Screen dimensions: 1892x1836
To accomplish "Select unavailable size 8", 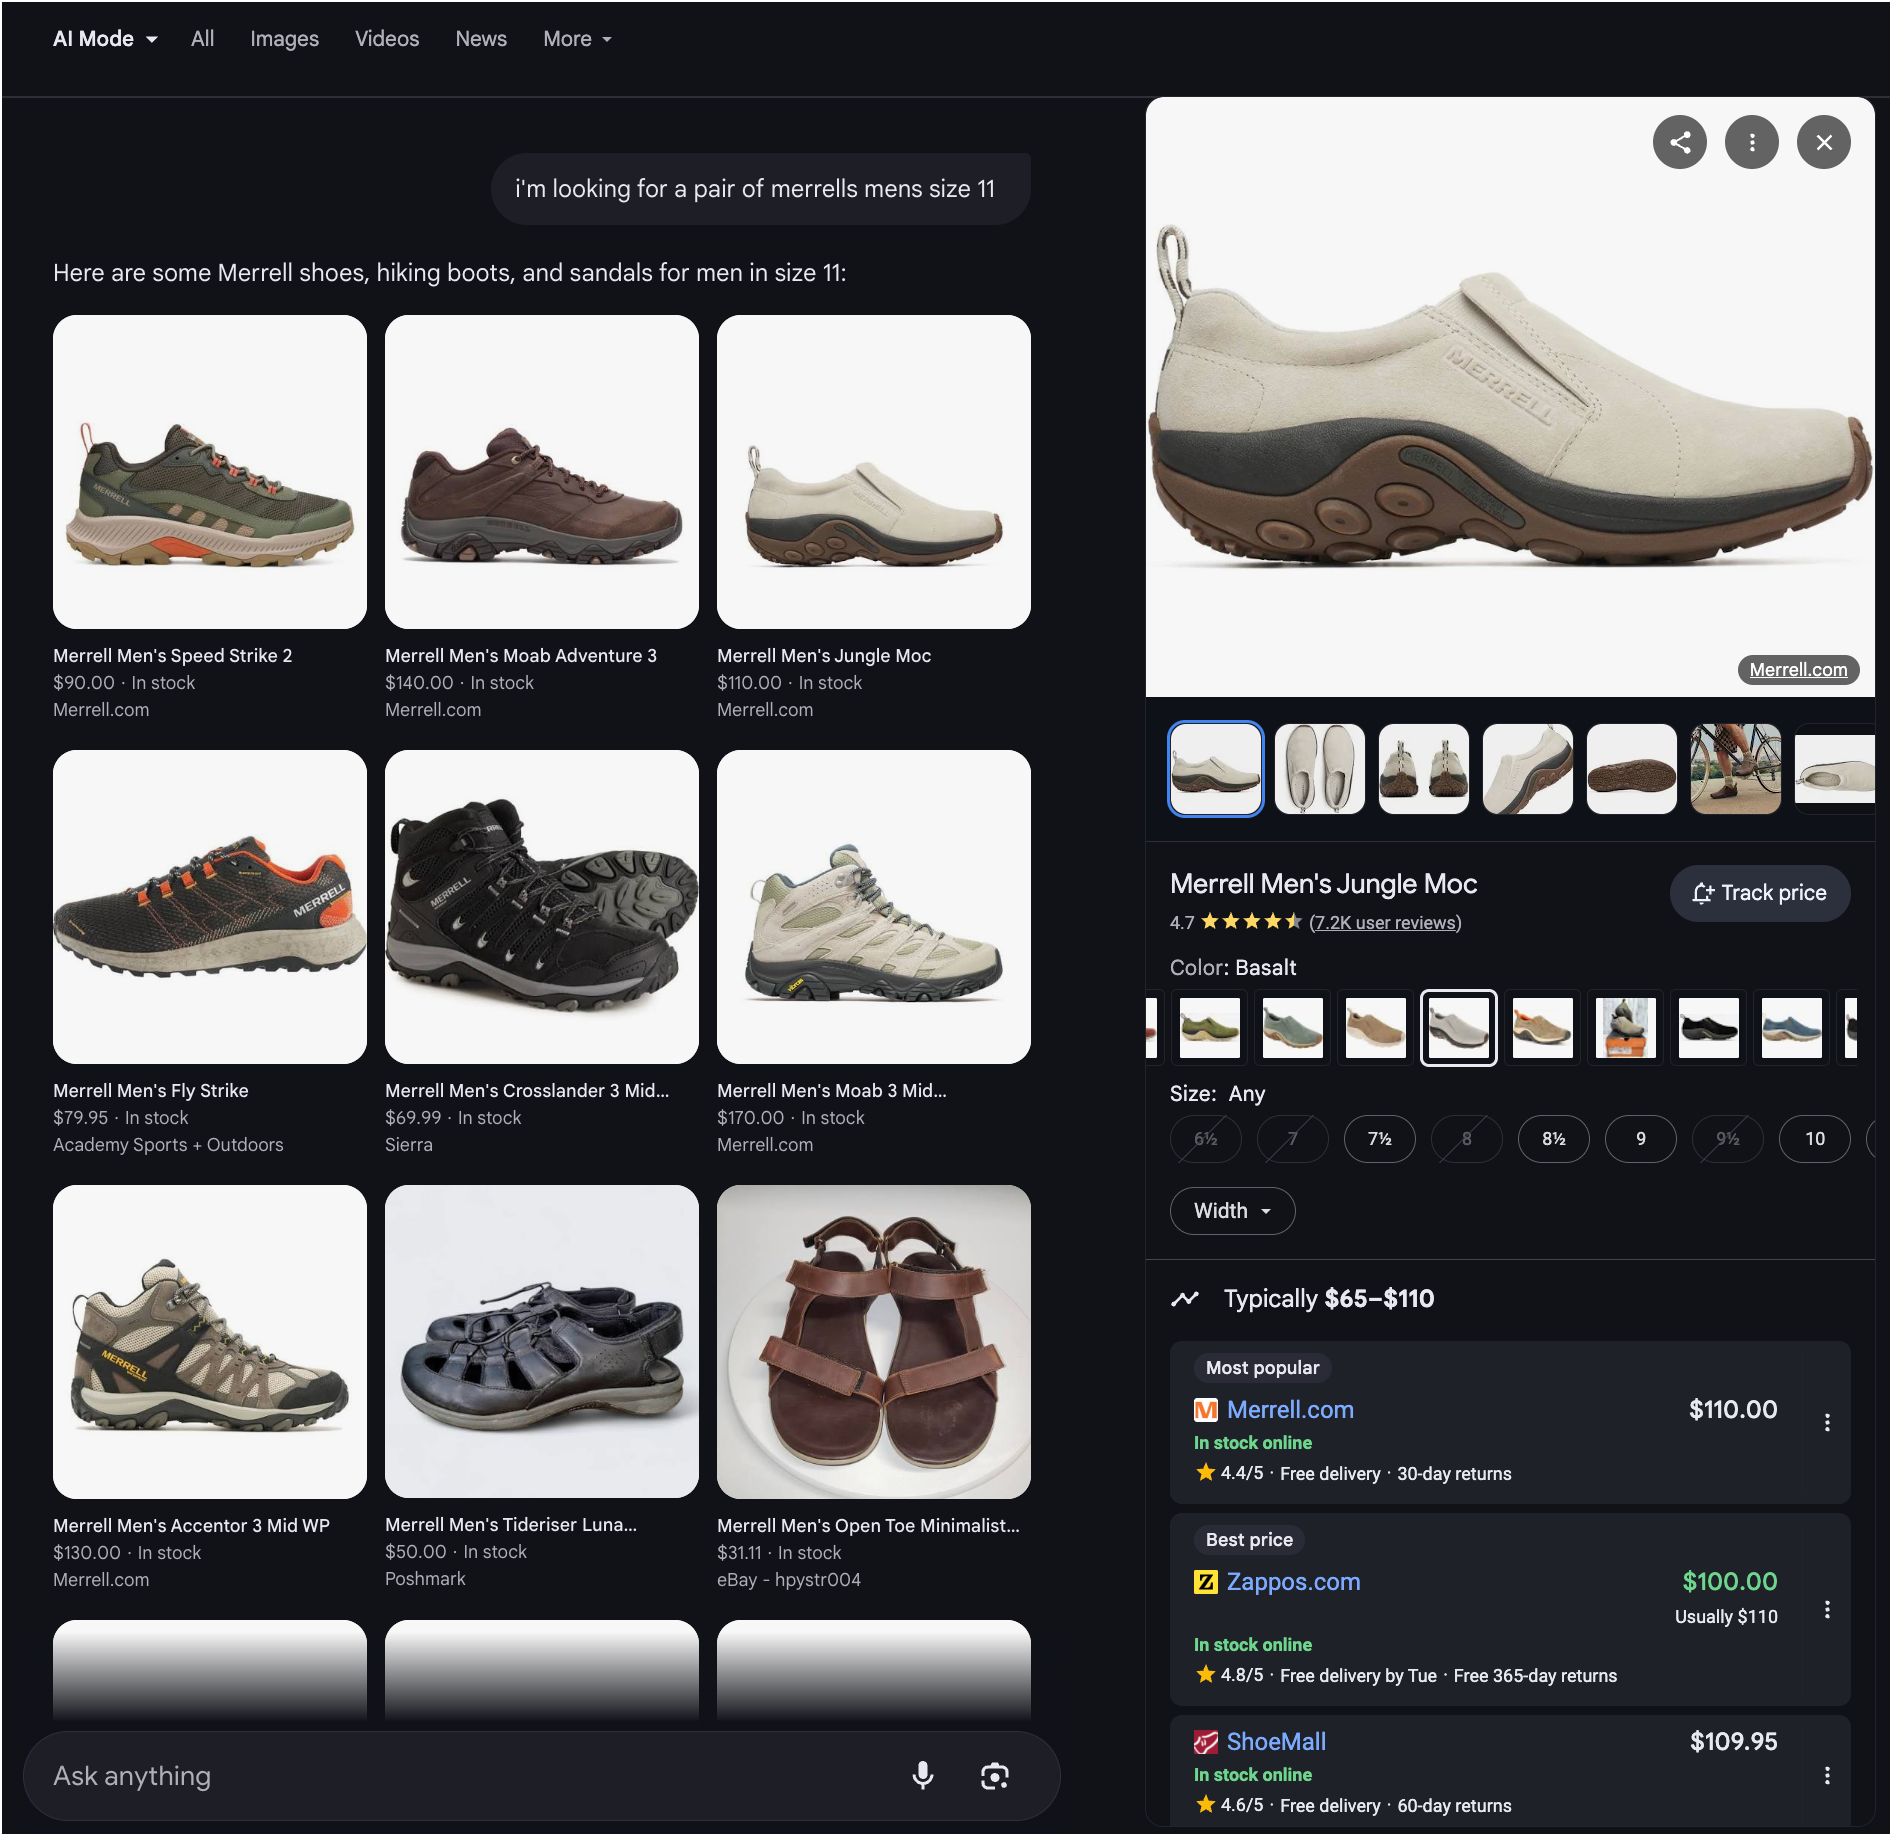I will [1466, 1139].
